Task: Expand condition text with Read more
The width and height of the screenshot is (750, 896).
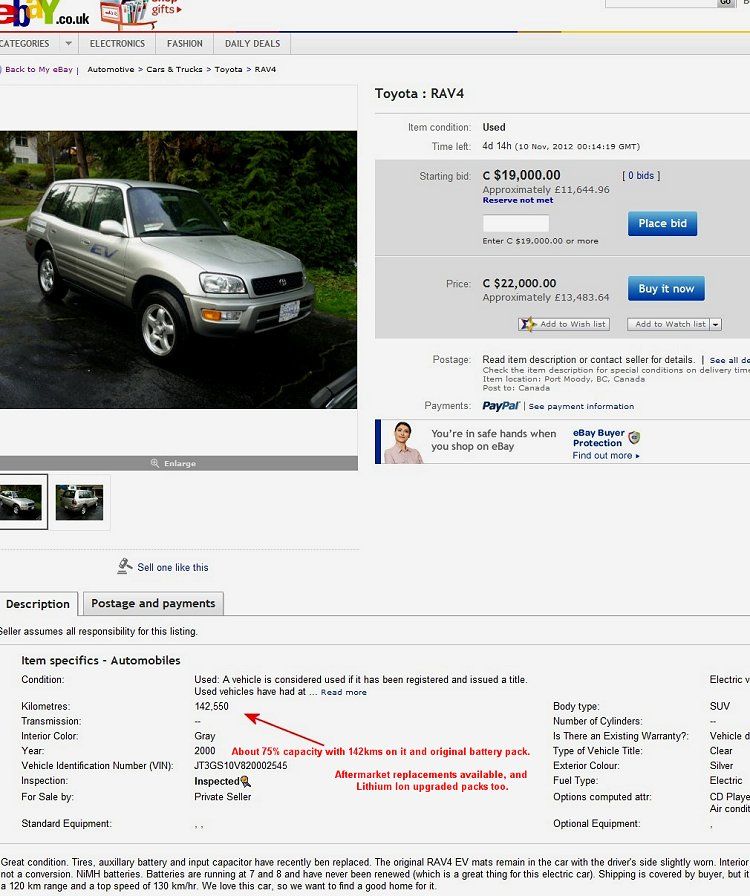Action: pyautogui.click(x=344, y=692)
